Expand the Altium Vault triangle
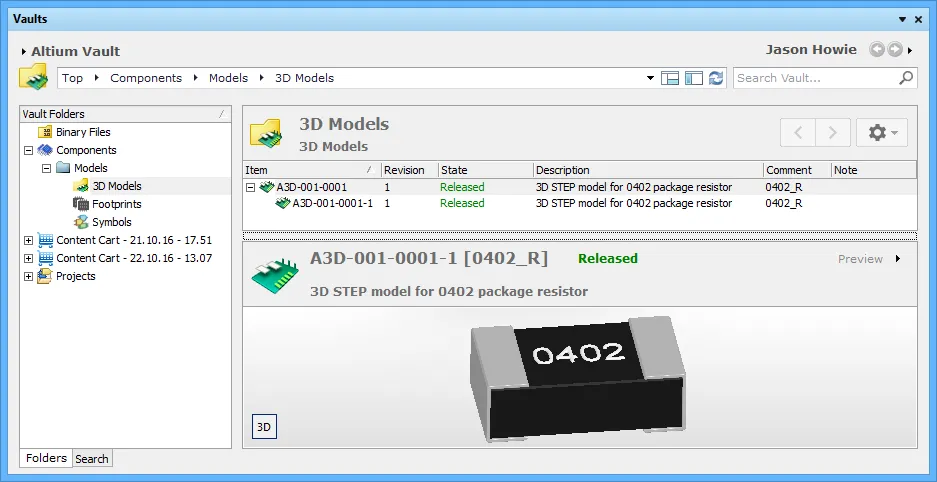Screen dimensions: 937x482 23,52
